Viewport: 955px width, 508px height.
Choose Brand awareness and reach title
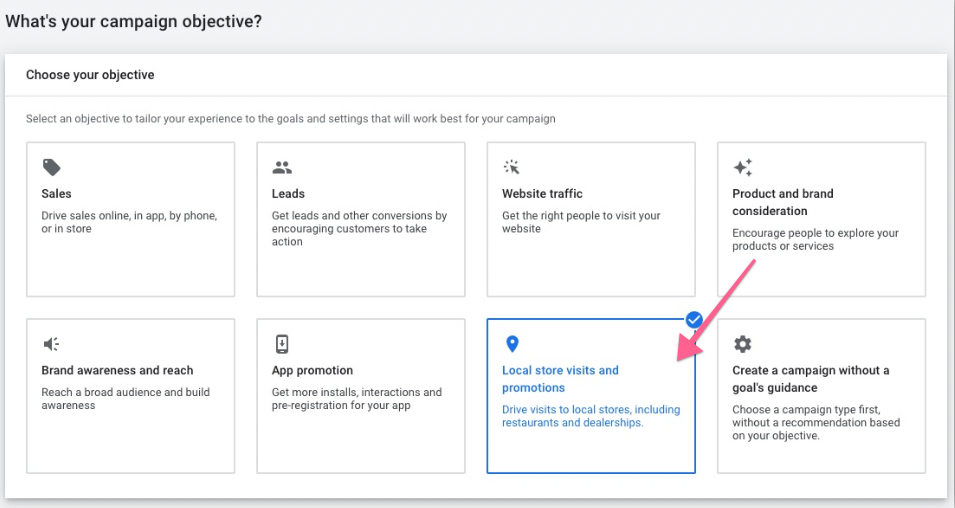coord(117,370)
